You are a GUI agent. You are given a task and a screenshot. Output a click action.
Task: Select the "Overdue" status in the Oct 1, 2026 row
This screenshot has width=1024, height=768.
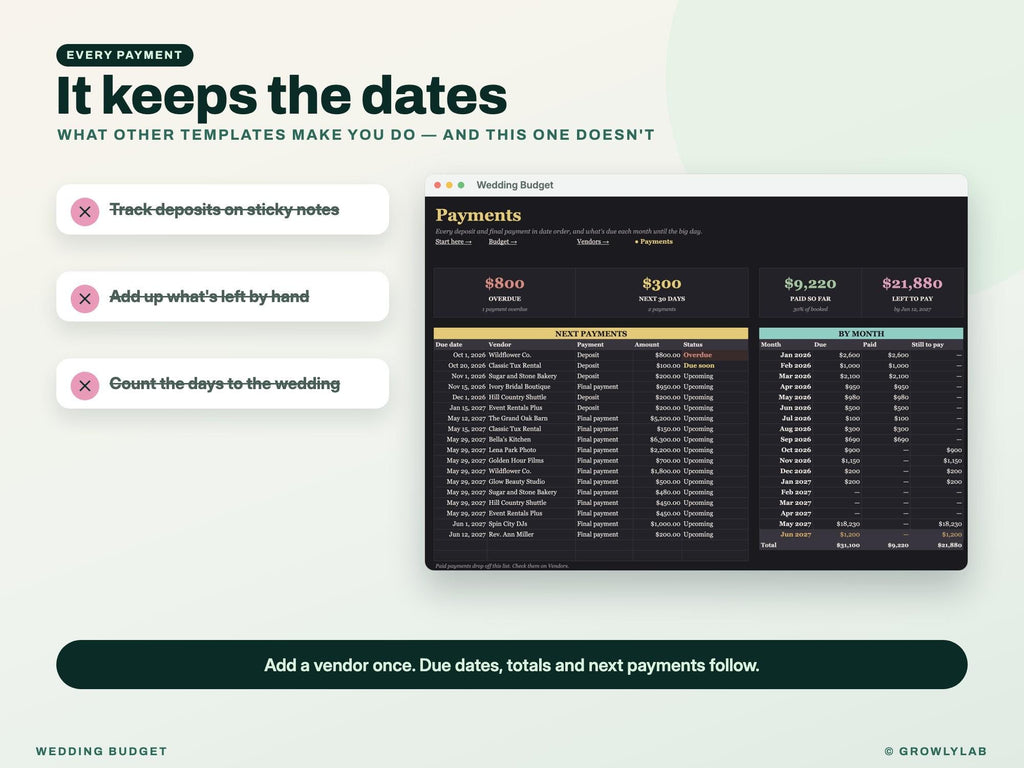tap(697, 355)
